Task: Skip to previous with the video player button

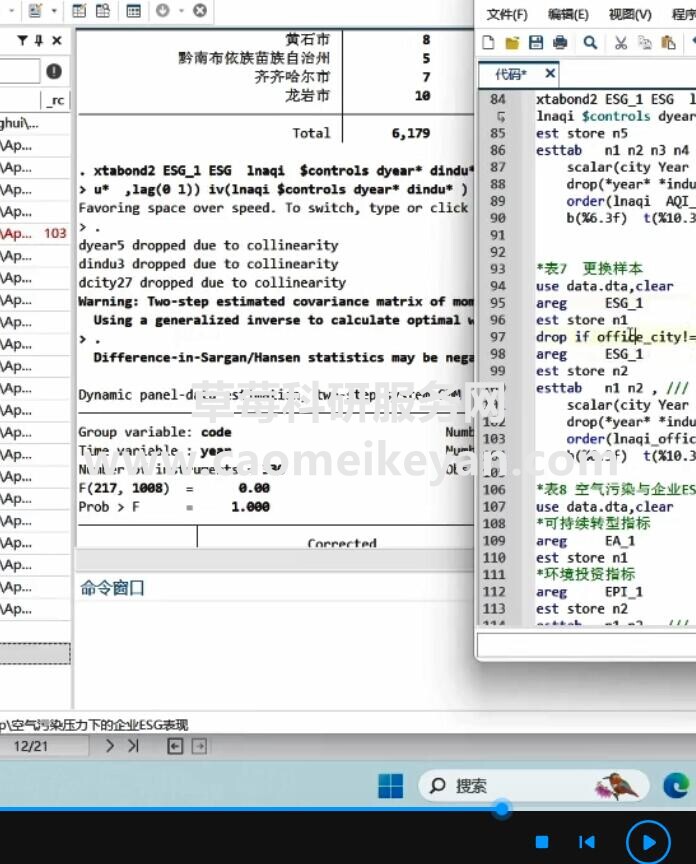Action: (587, 842)
